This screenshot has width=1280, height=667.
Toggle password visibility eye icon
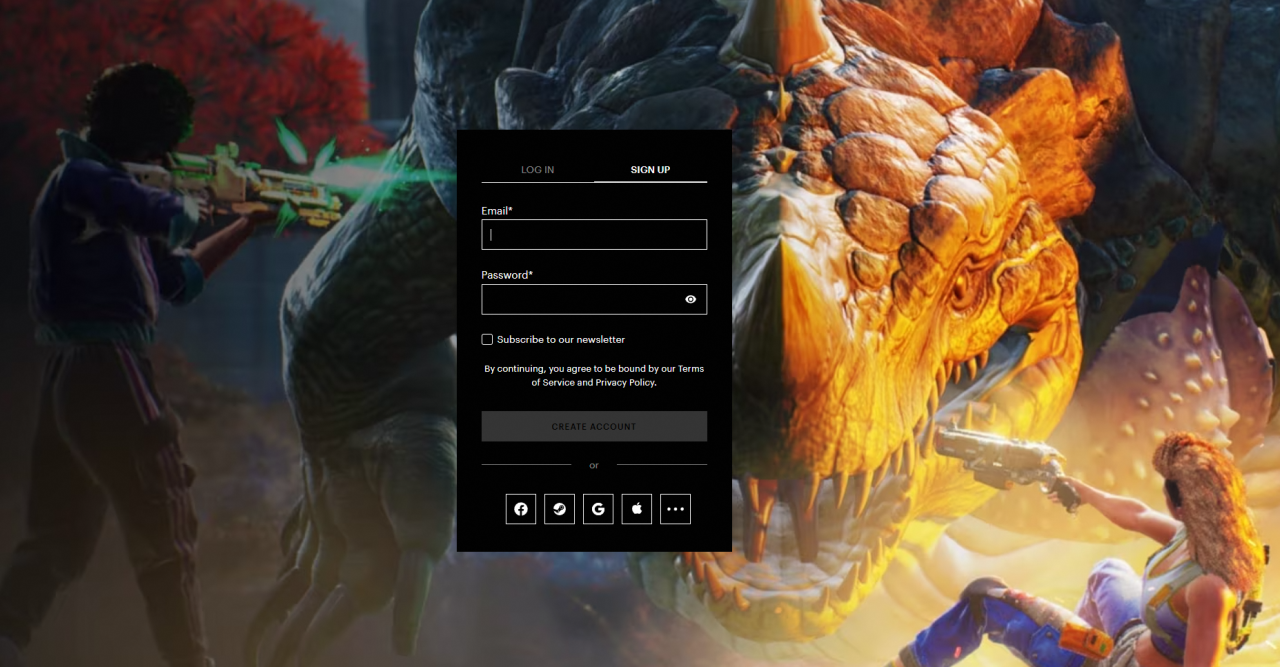690,299
